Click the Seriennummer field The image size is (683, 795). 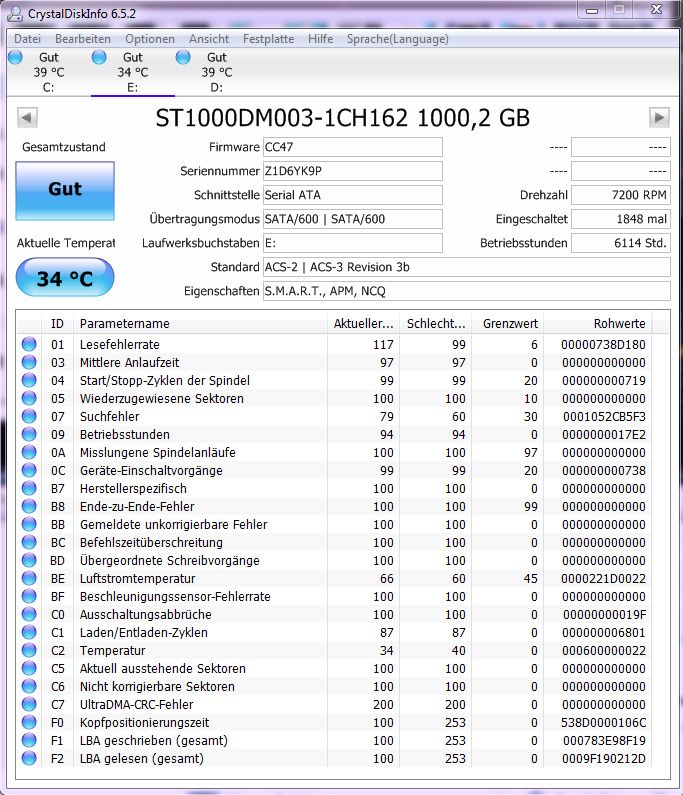click(x=352, y=171)
